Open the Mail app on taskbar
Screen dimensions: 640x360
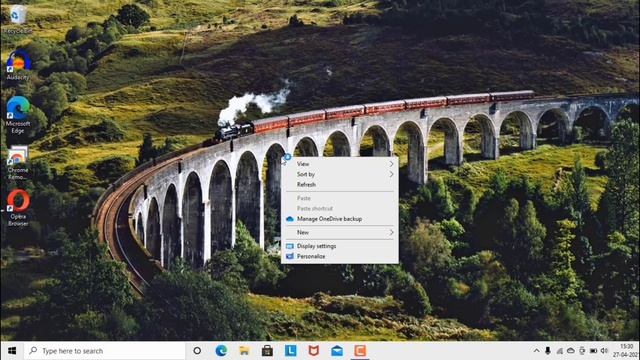(x=337, y=351)
